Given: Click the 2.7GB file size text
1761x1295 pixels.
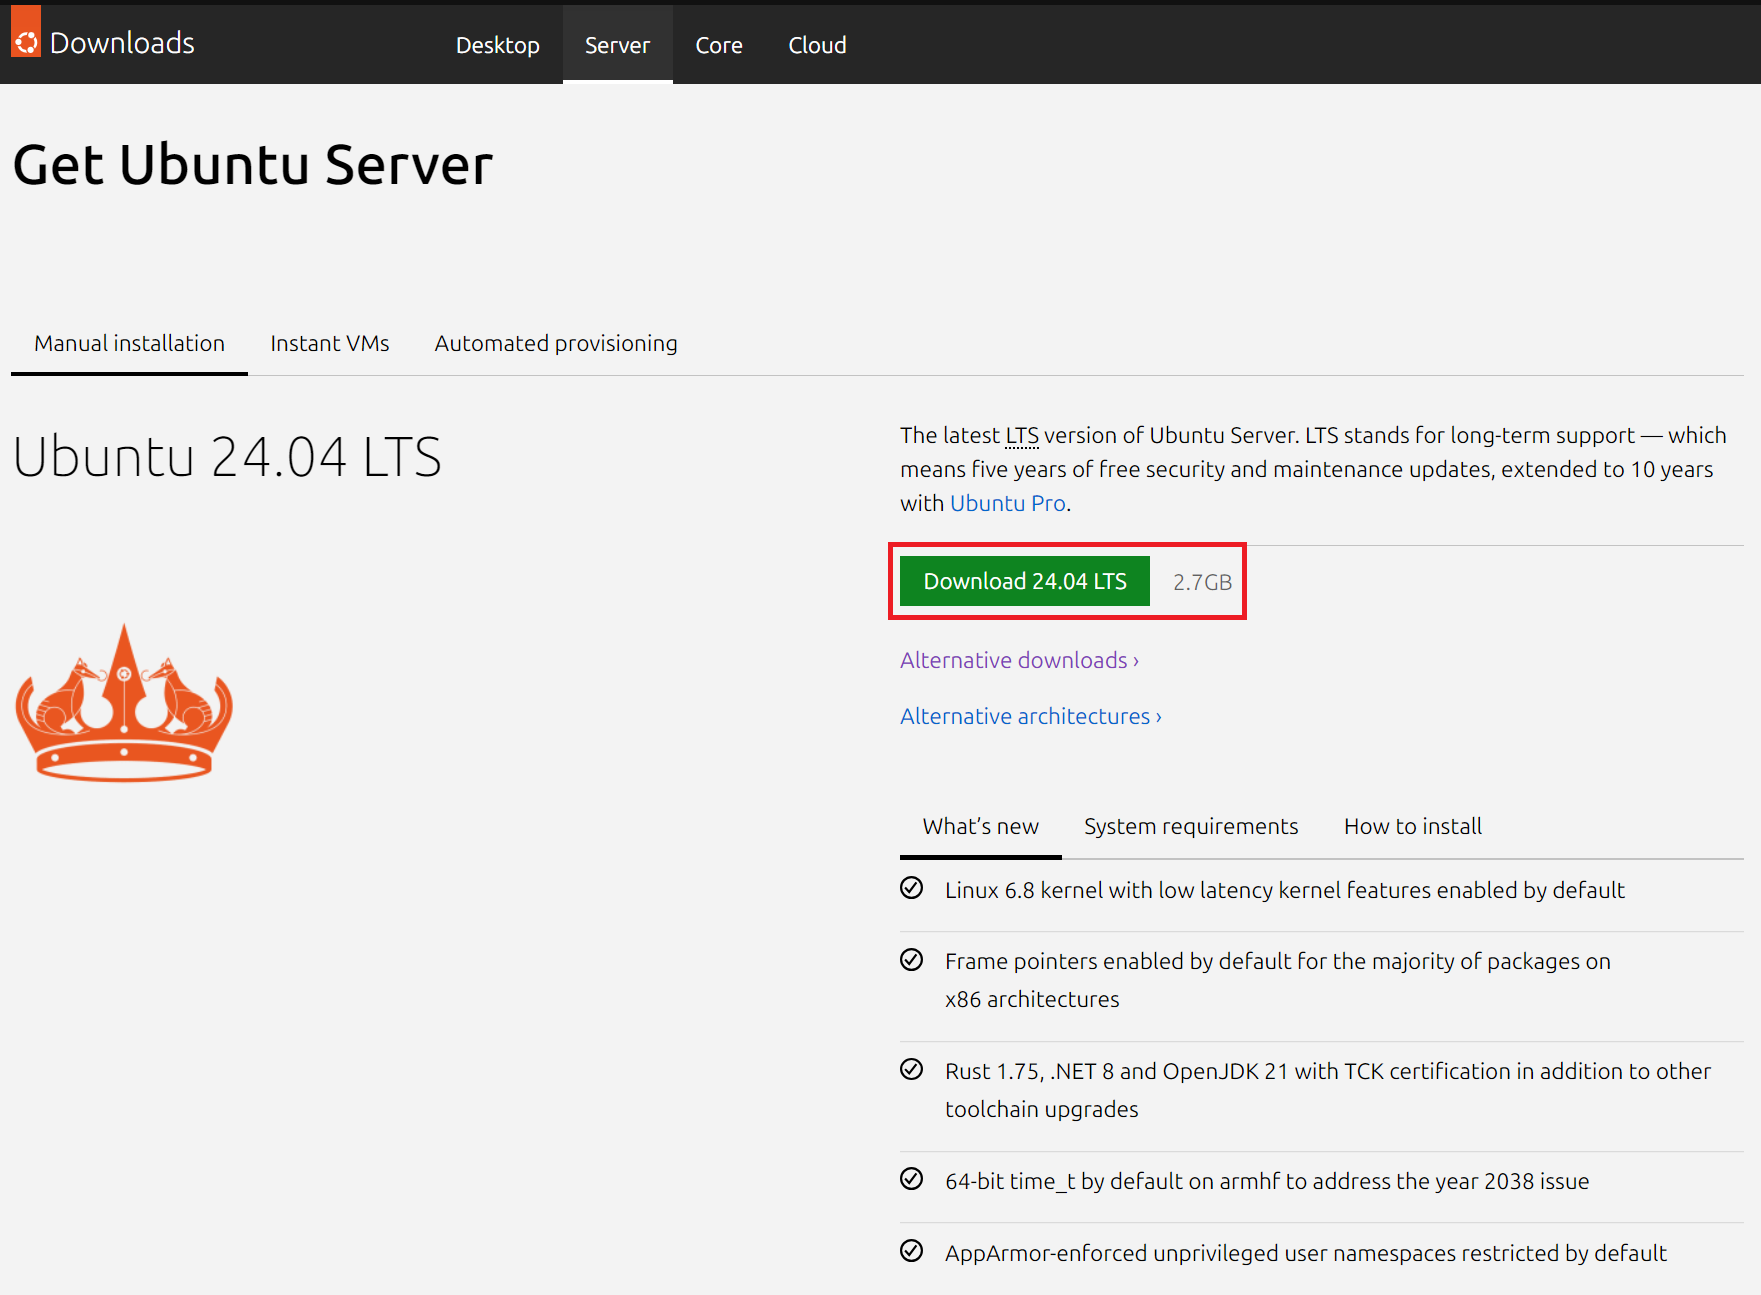Looking at the screenshot, I should coord(1202,582).
